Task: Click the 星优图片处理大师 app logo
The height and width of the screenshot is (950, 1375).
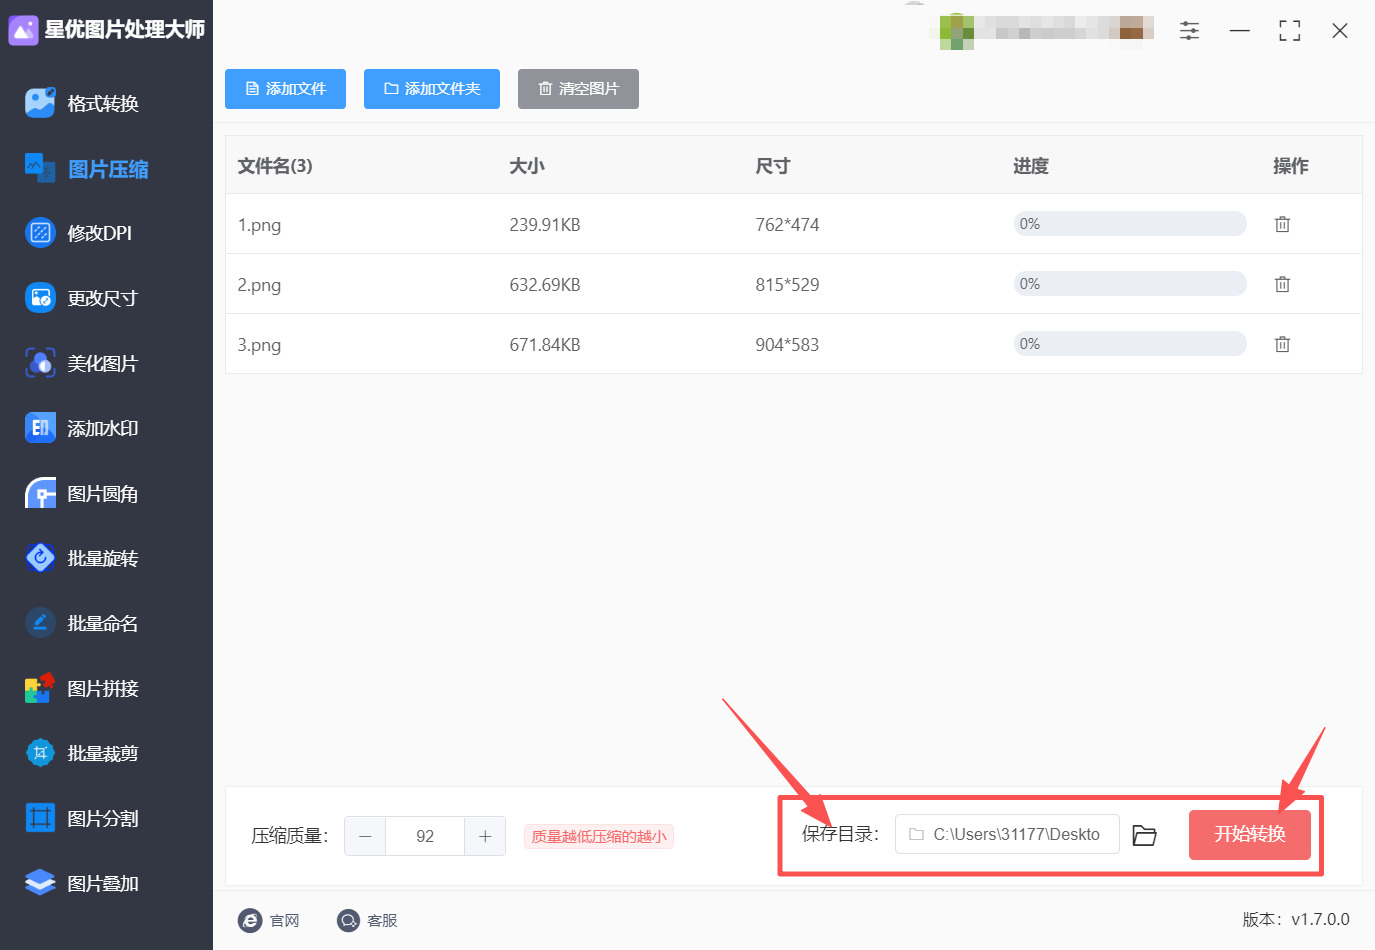Action: coord(23,30)
